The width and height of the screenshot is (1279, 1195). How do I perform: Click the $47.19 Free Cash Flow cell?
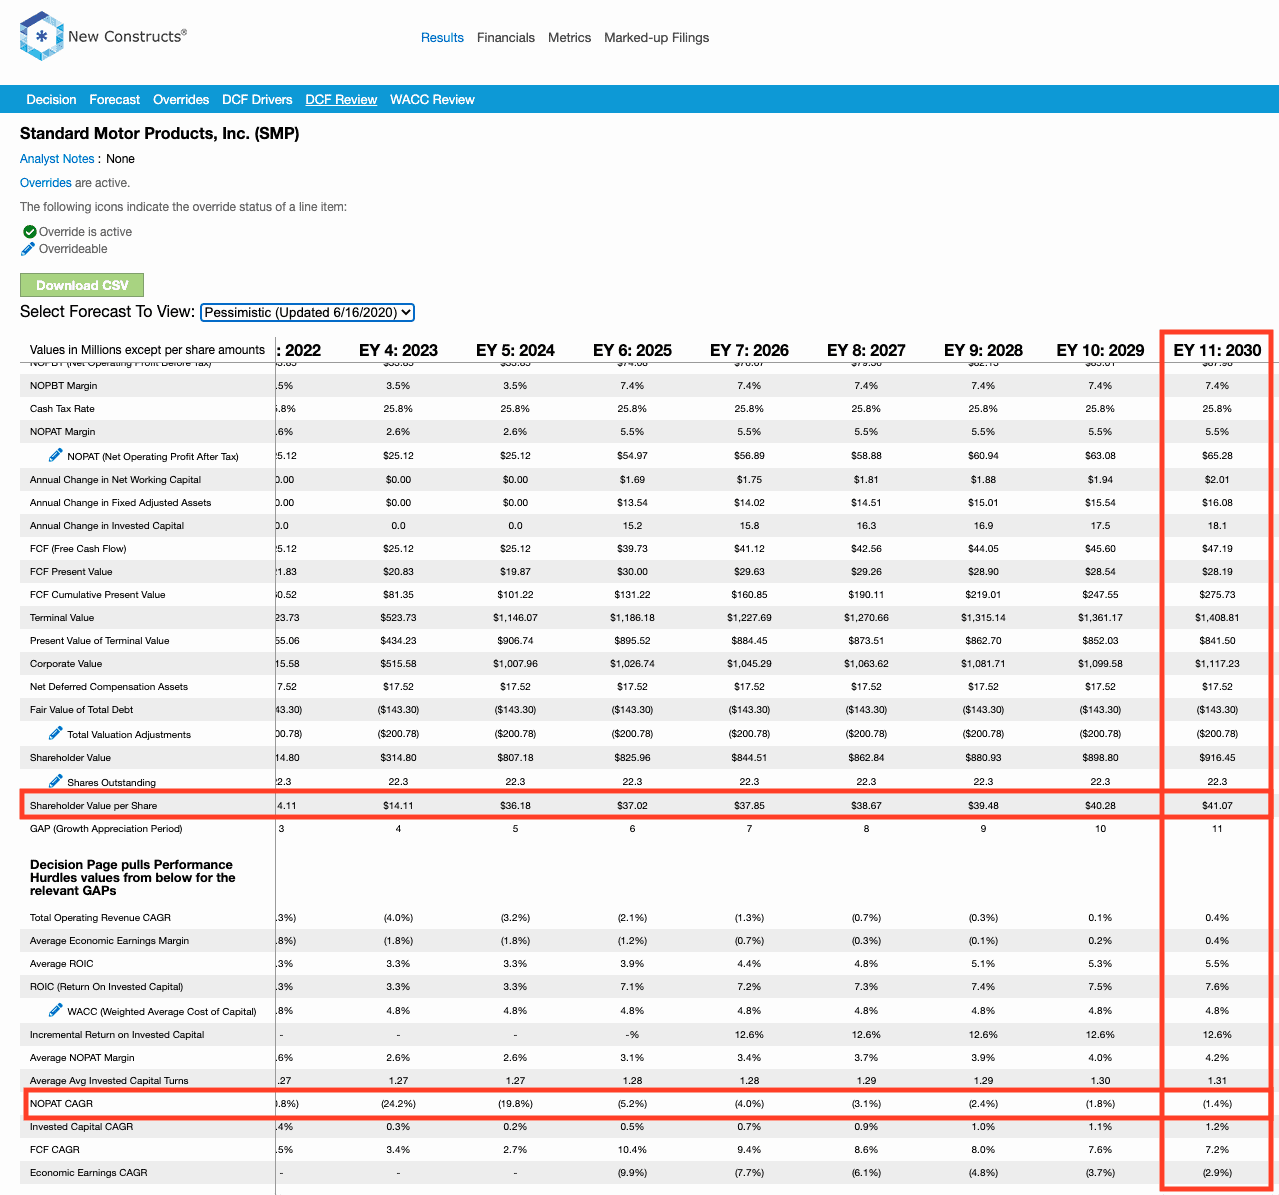click(x=1217, y=549)
